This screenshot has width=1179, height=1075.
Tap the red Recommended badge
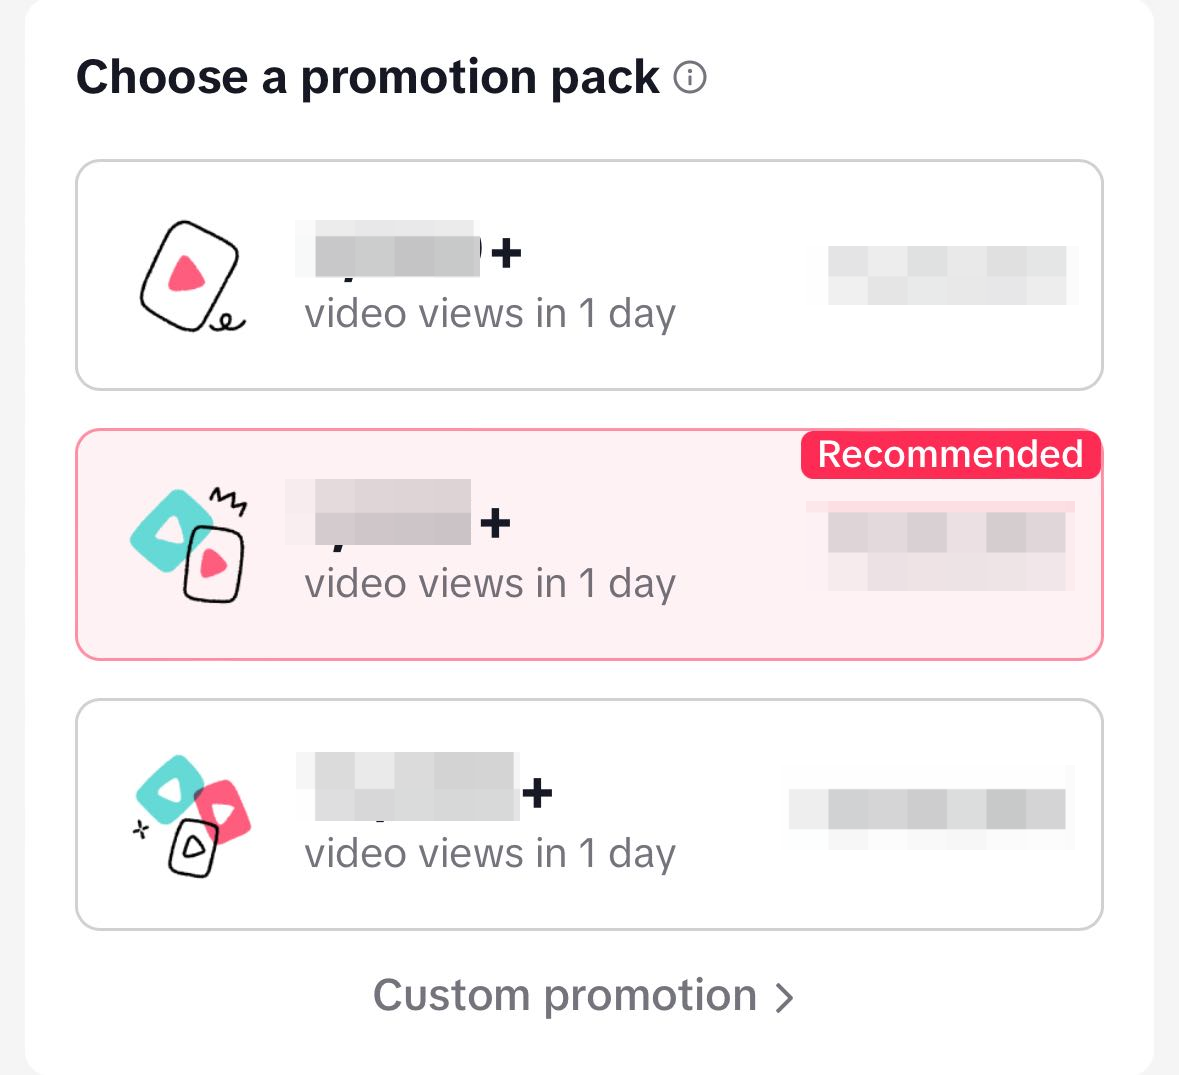coord(950,454)
